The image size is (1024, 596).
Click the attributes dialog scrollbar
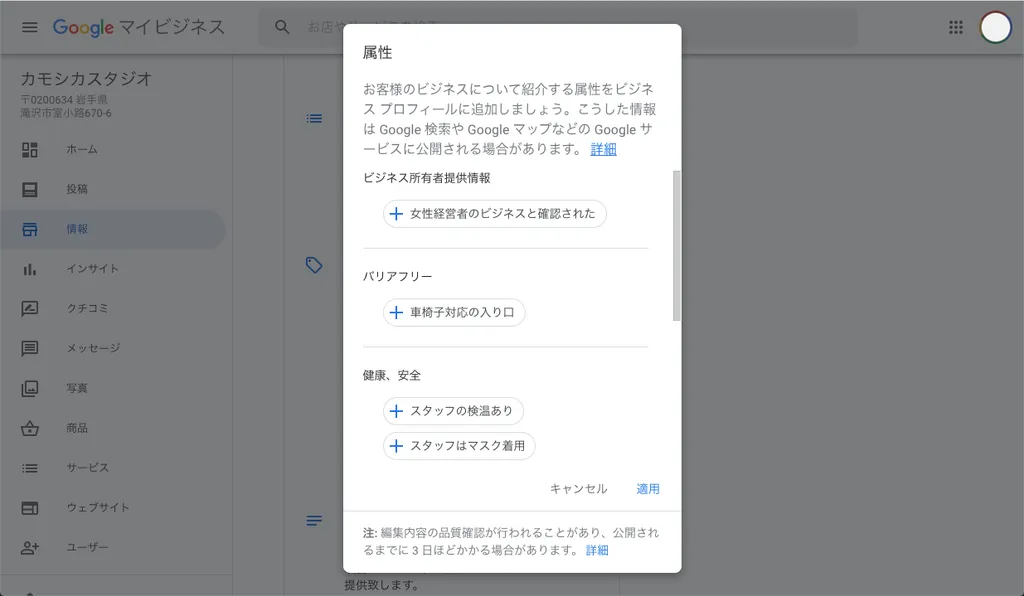(x=677, y=246)
